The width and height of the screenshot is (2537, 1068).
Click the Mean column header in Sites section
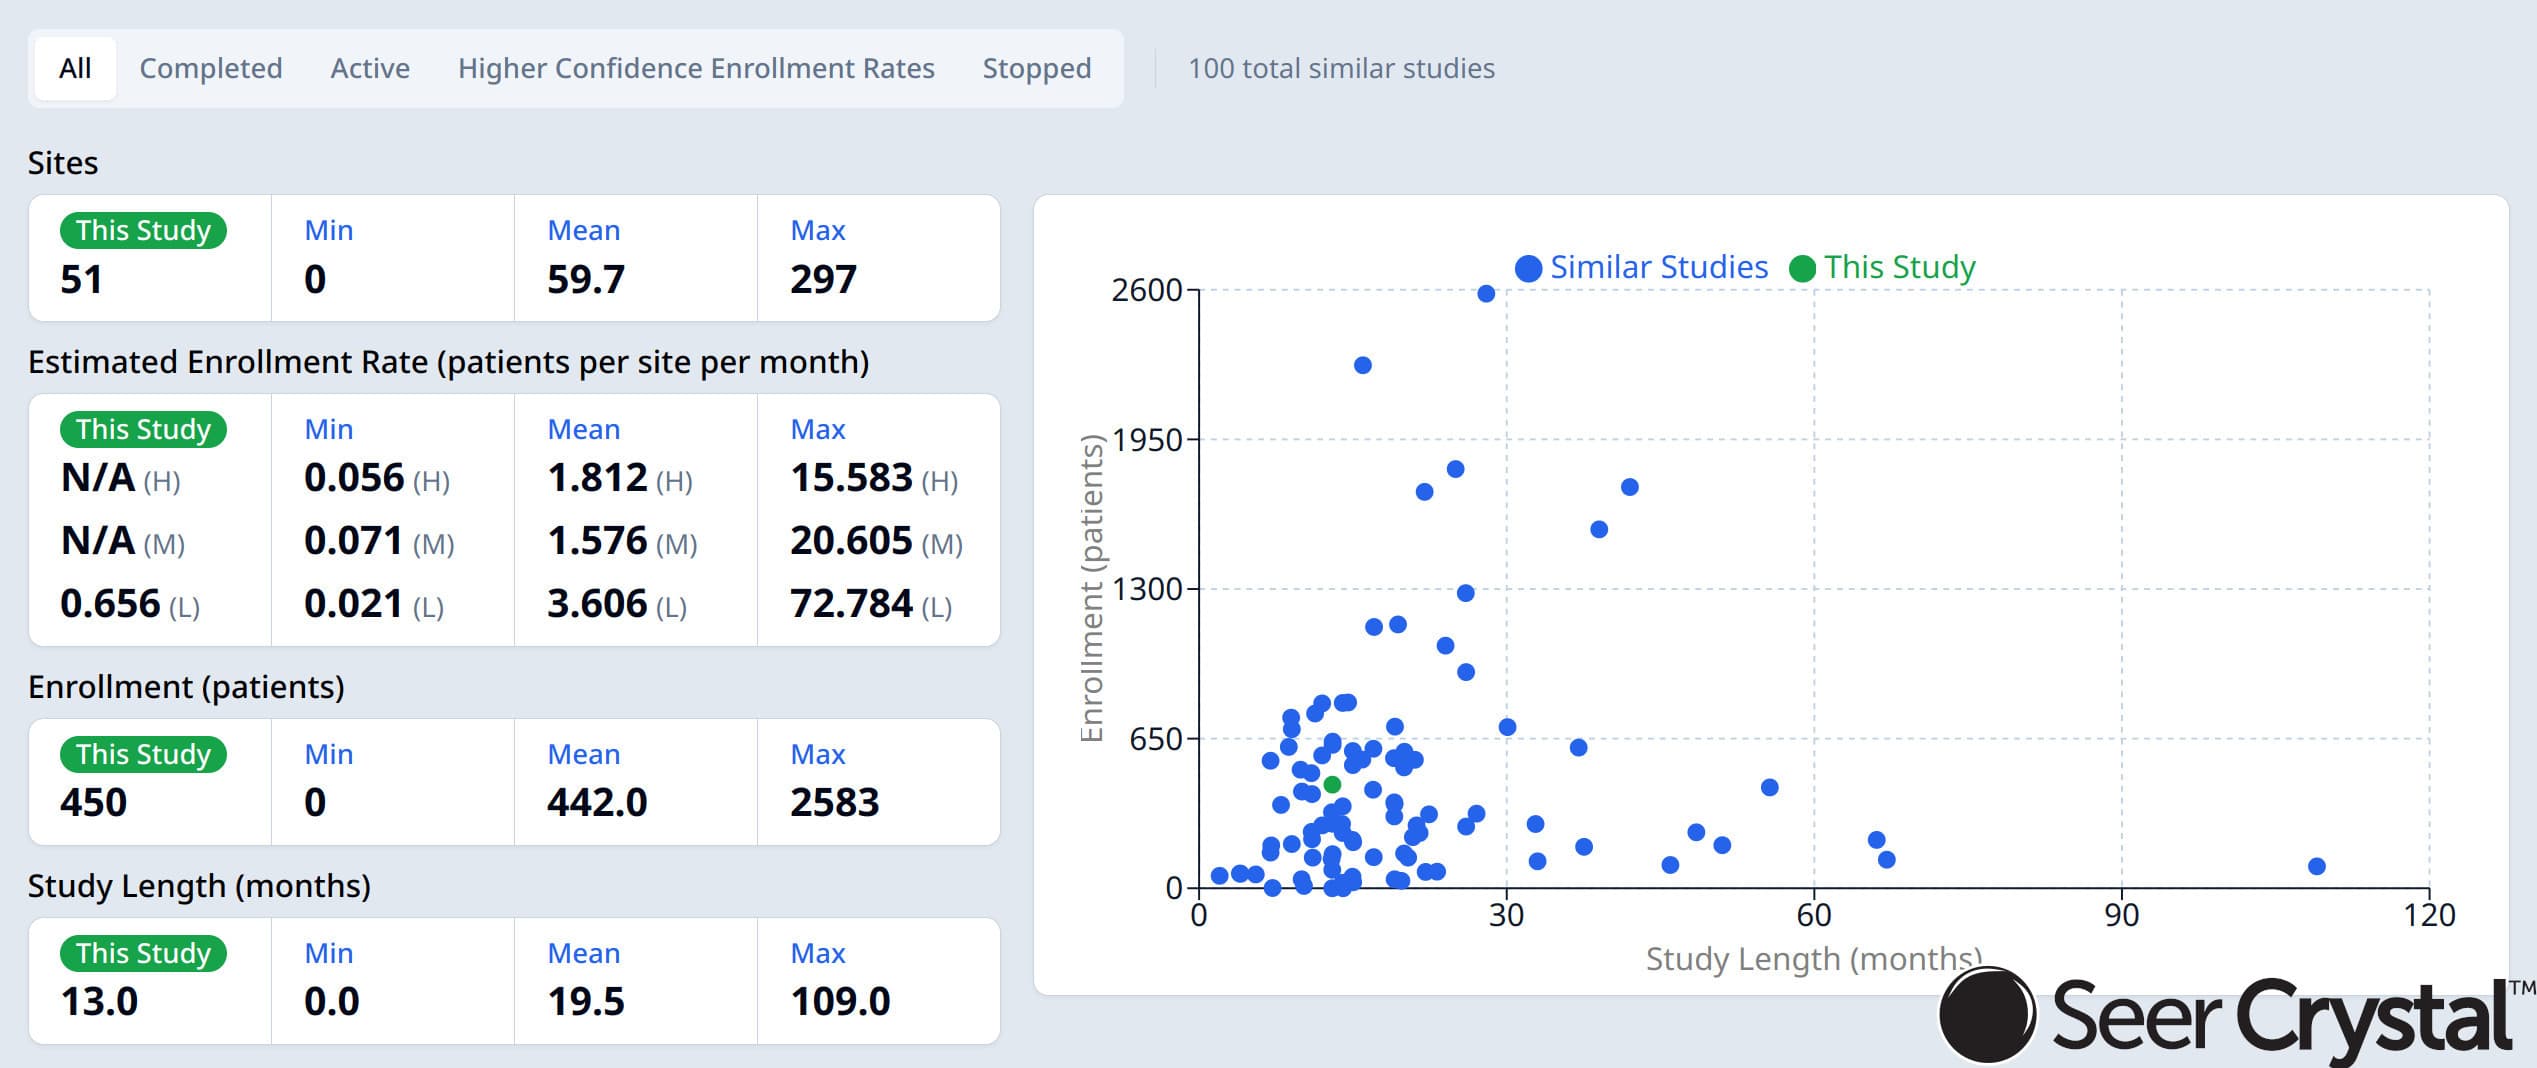click(585, 230)
